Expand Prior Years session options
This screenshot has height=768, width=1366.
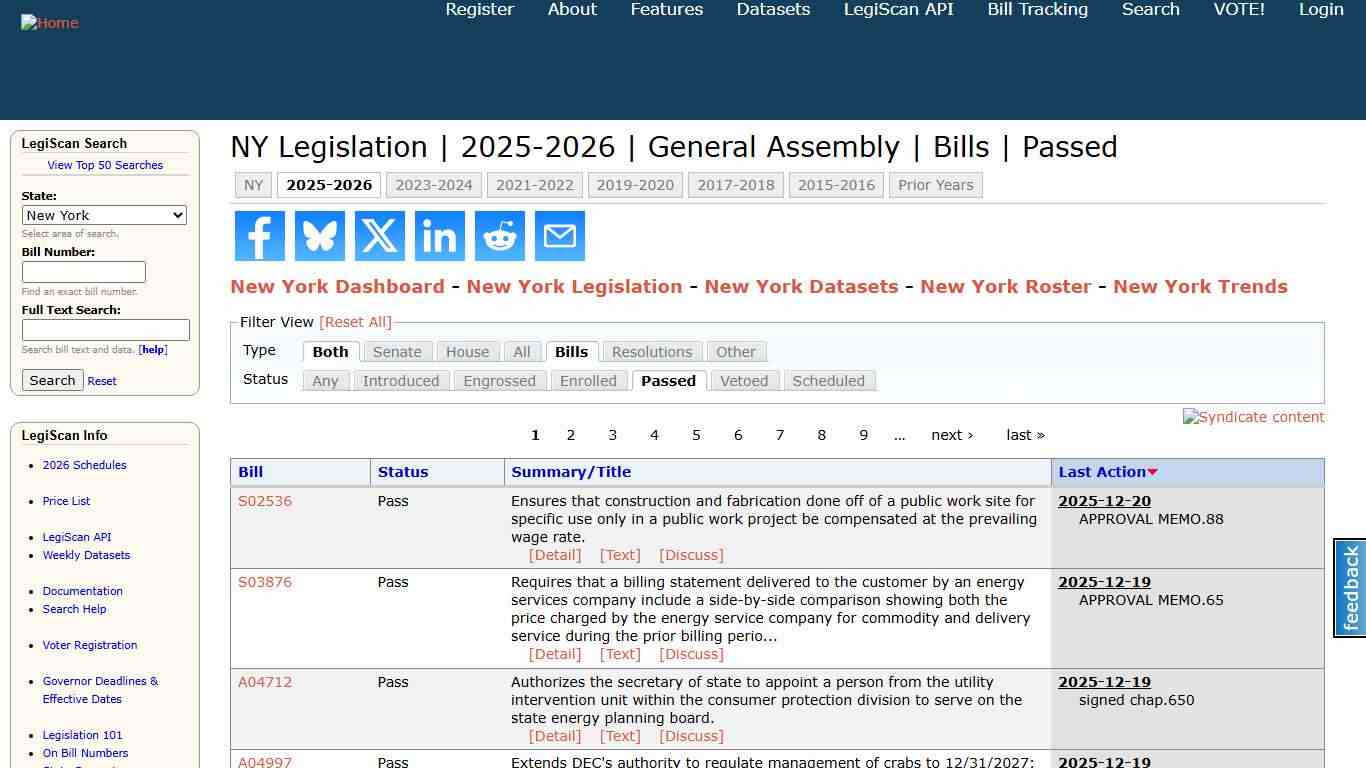coord(935,184)
